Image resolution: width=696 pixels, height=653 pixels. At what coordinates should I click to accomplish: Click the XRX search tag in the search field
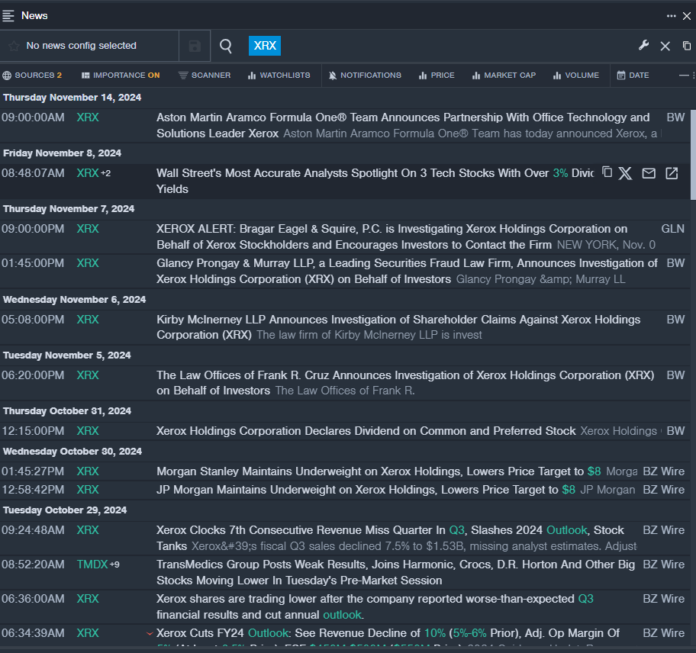coord(264,46)
